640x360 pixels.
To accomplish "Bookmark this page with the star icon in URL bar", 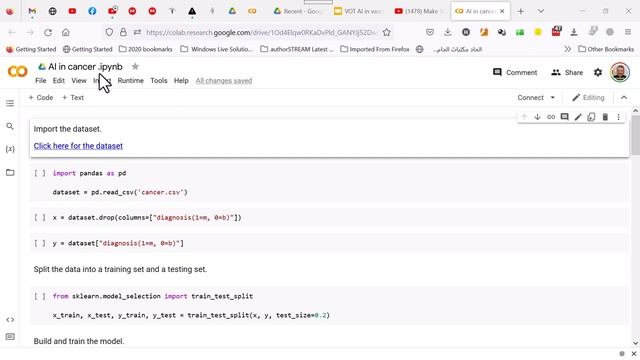I will [x=387, y=33].
